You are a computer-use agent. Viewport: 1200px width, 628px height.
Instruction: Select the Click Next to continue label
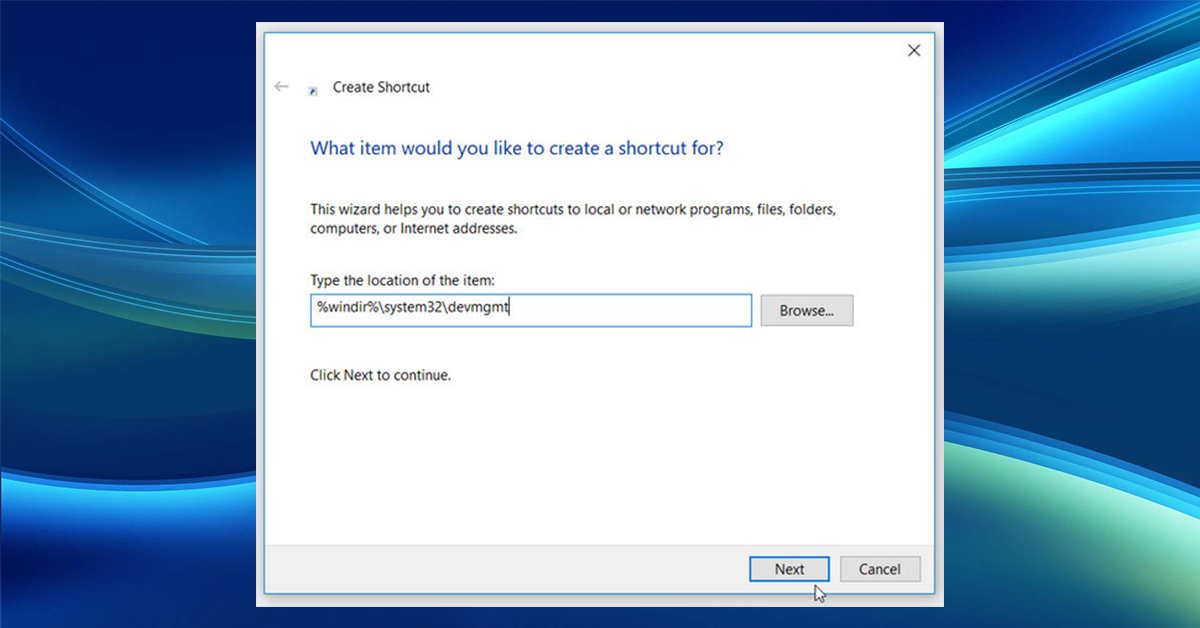379,375
